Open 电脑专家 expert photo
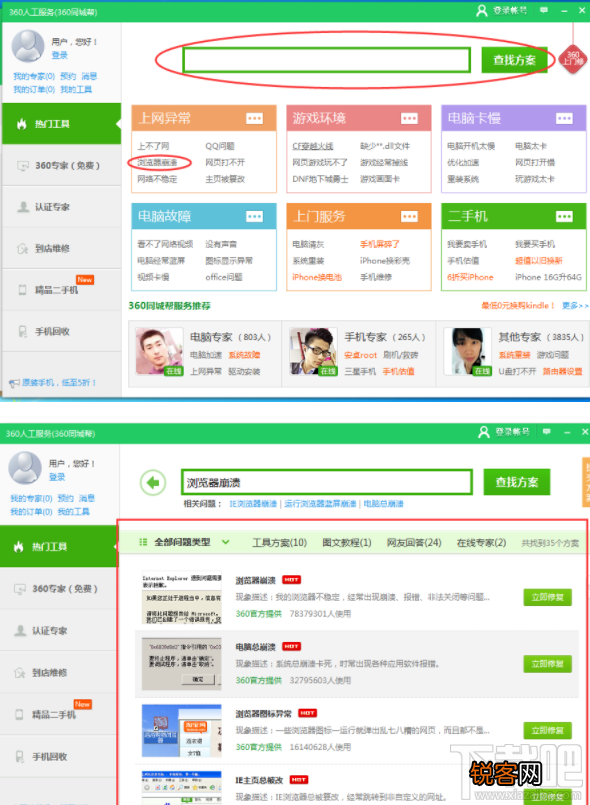Screen dimensions: 590x805 159,352
